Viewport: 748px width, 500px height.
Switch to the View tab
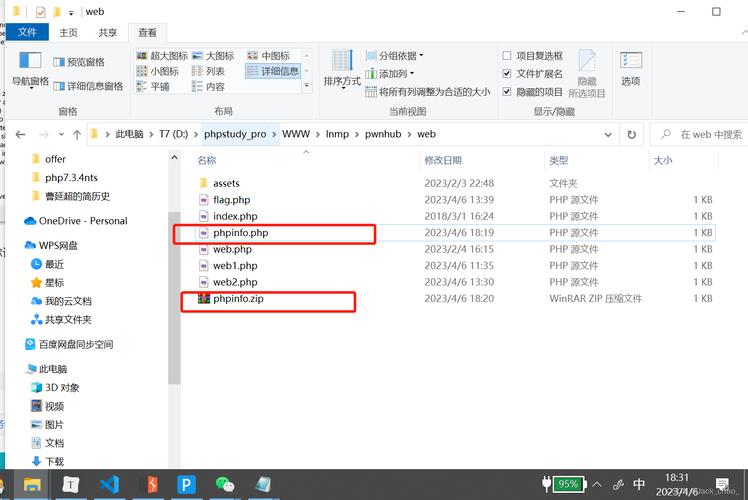point(147,32)
